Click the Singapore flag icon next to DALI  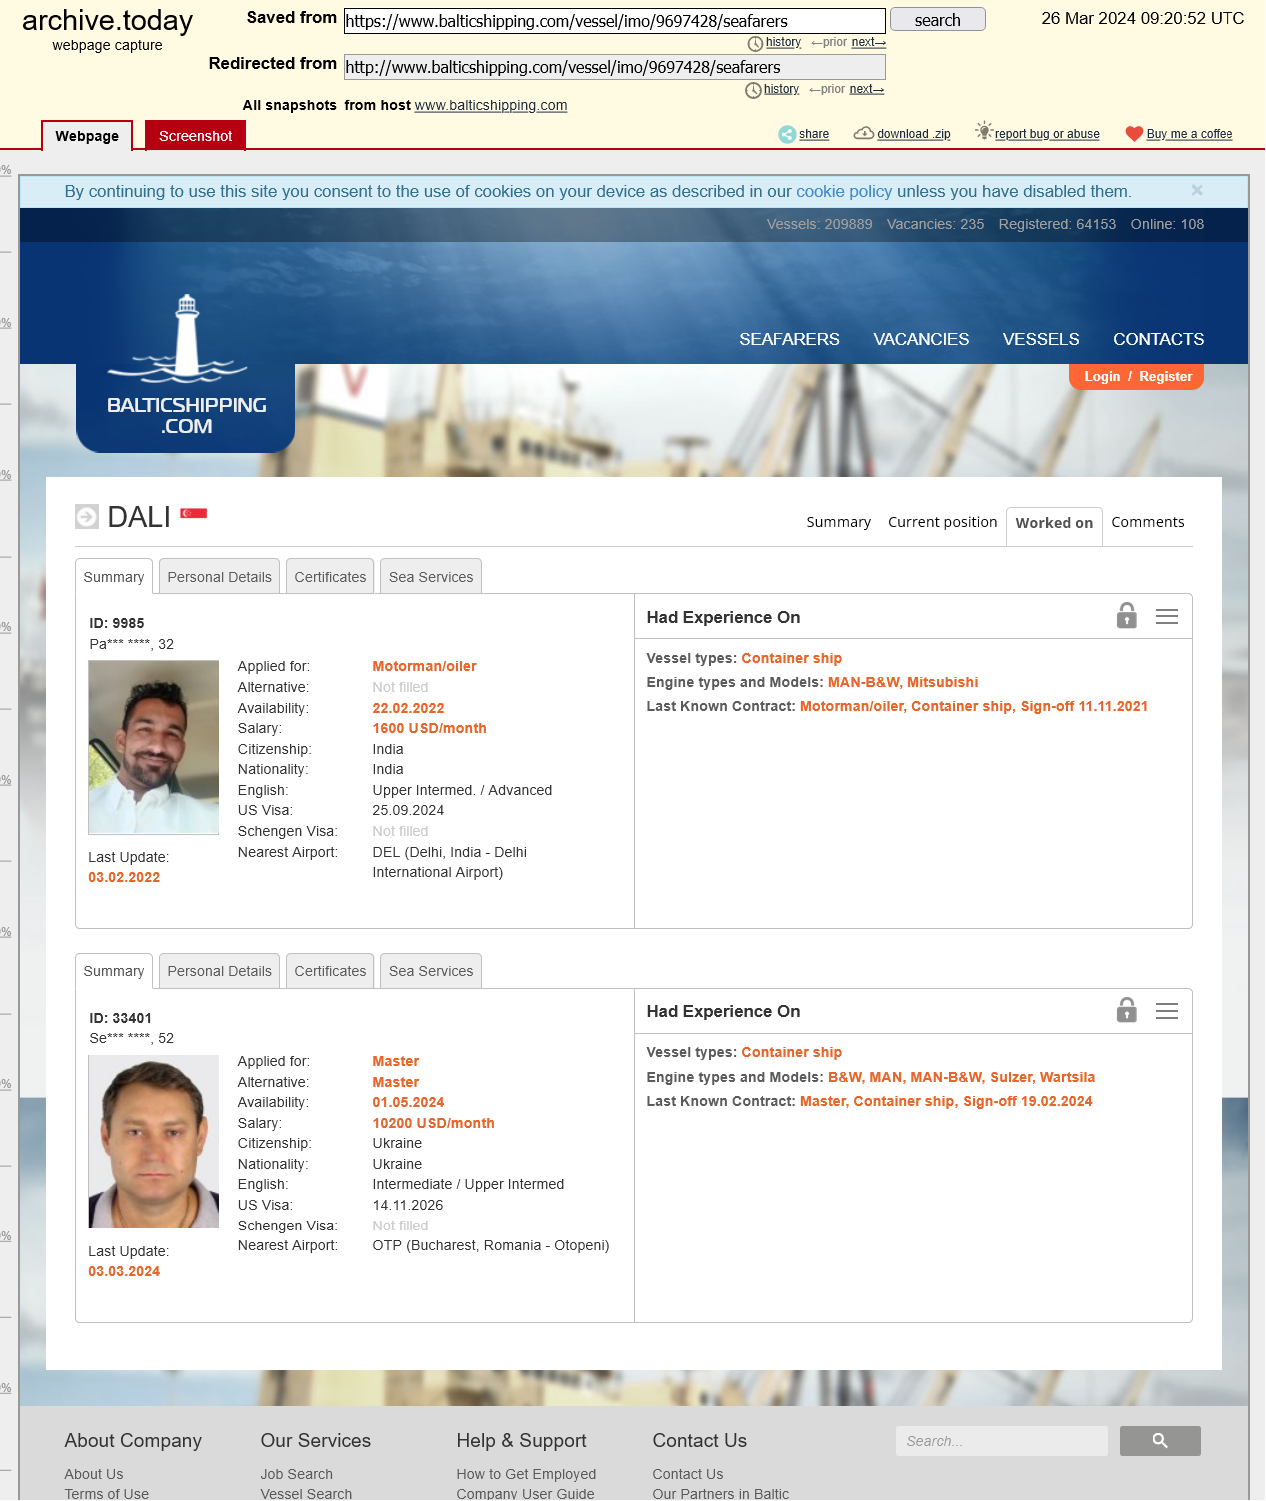click(x=193, y=513)
